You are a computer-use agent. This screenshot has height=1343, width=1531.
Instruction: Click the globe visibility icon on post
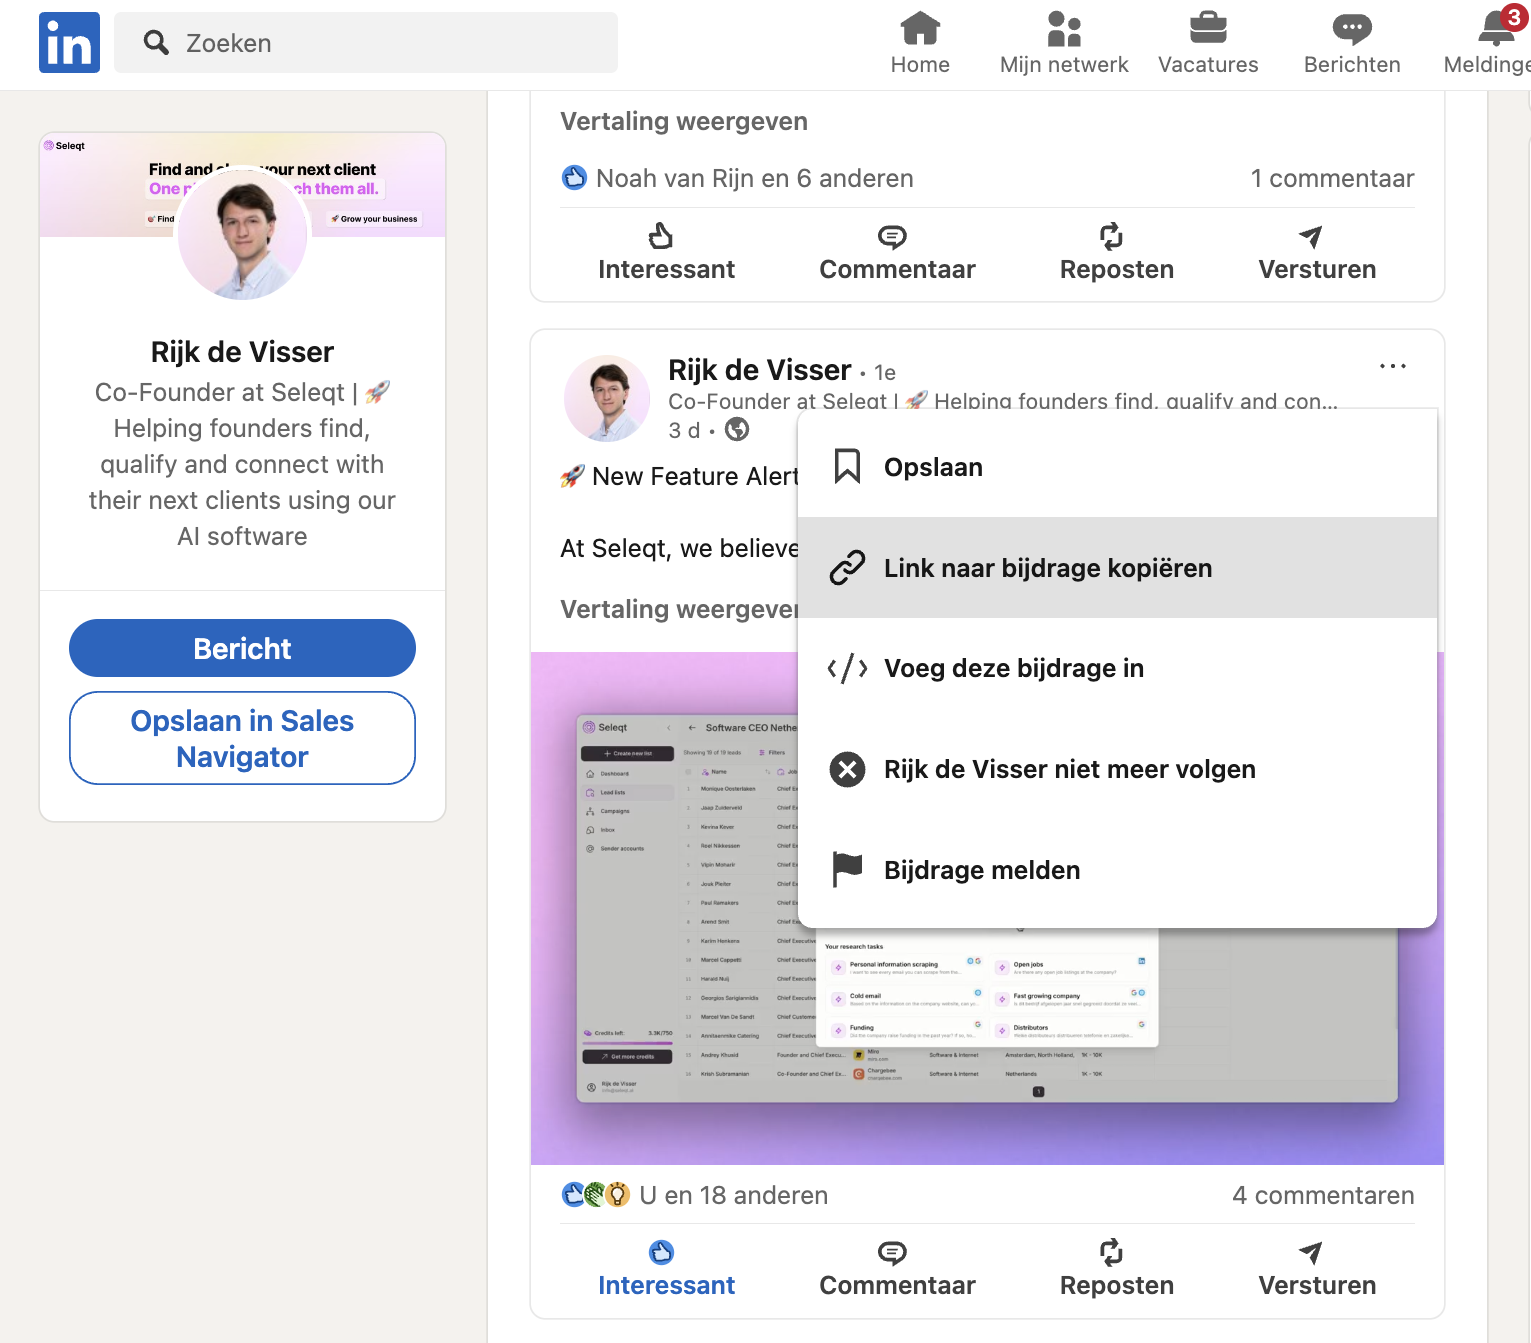point(737,429)
